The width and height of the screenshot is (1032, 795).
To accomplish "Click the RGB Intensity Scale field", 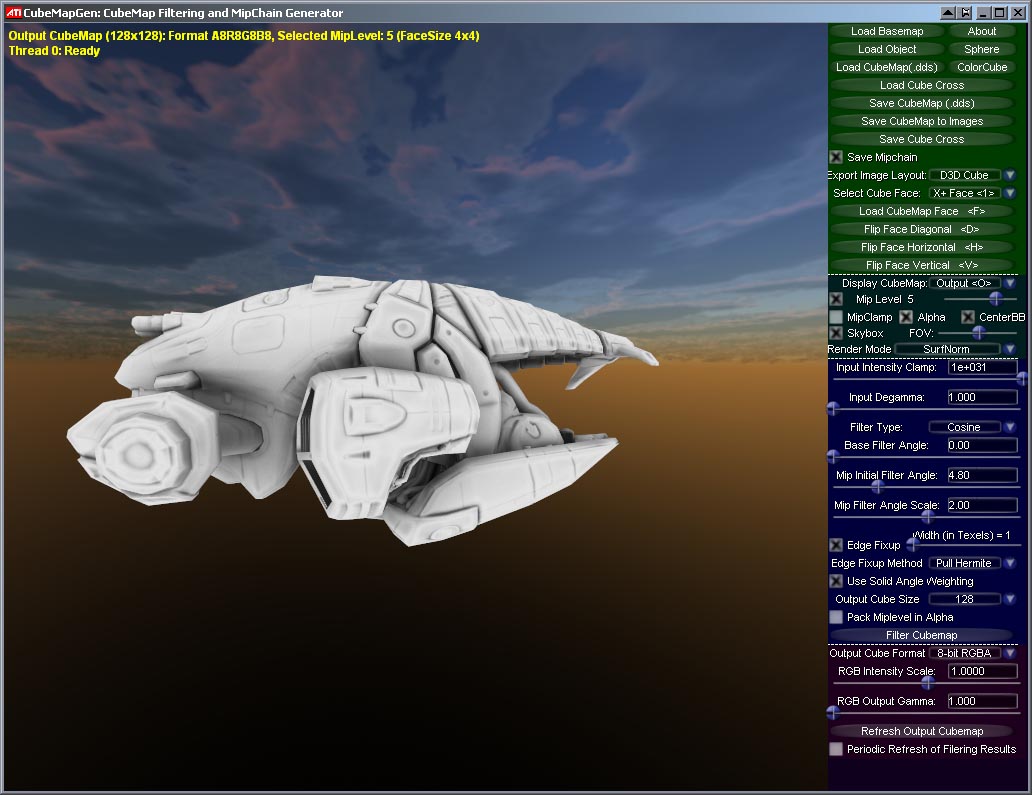I will 983,671.
